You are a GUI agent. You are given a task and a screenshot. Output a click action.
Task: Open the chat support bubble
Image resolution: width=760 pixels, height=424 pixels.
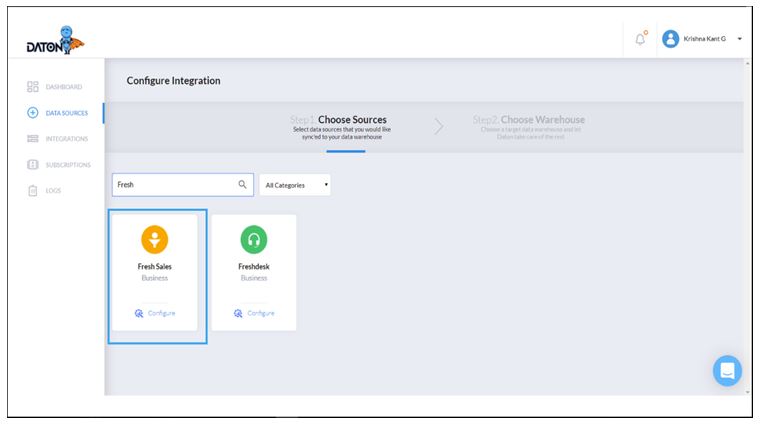pos(727,370)
